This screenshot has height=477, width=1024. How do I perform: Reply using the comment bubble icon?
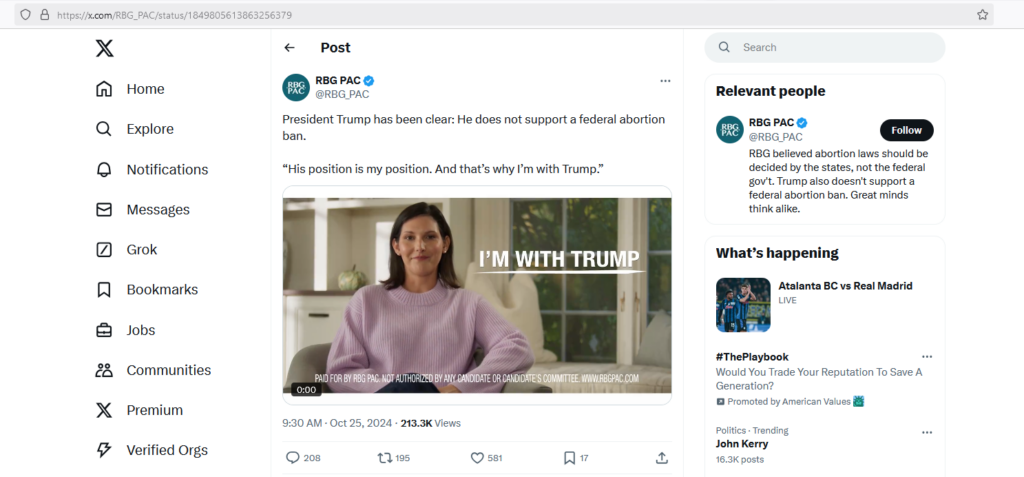point(293,457)
